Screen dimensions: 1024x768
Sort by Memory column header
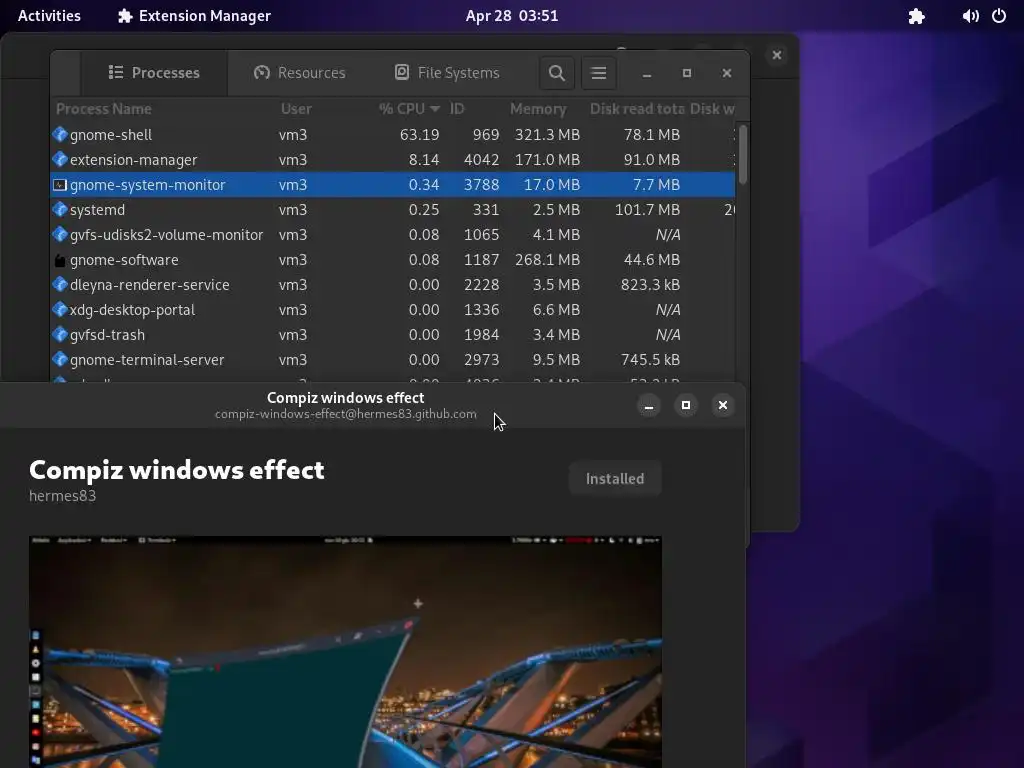click(538, 109)
